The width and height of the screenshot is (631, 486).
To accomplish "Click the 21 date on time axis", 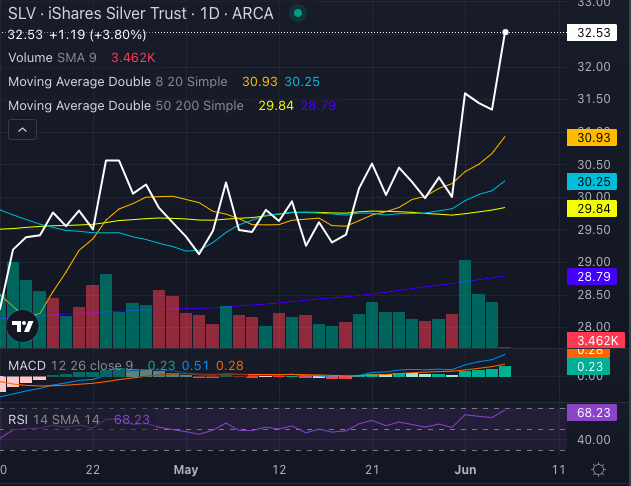I will pyautogui.click(x=372, y=470).
